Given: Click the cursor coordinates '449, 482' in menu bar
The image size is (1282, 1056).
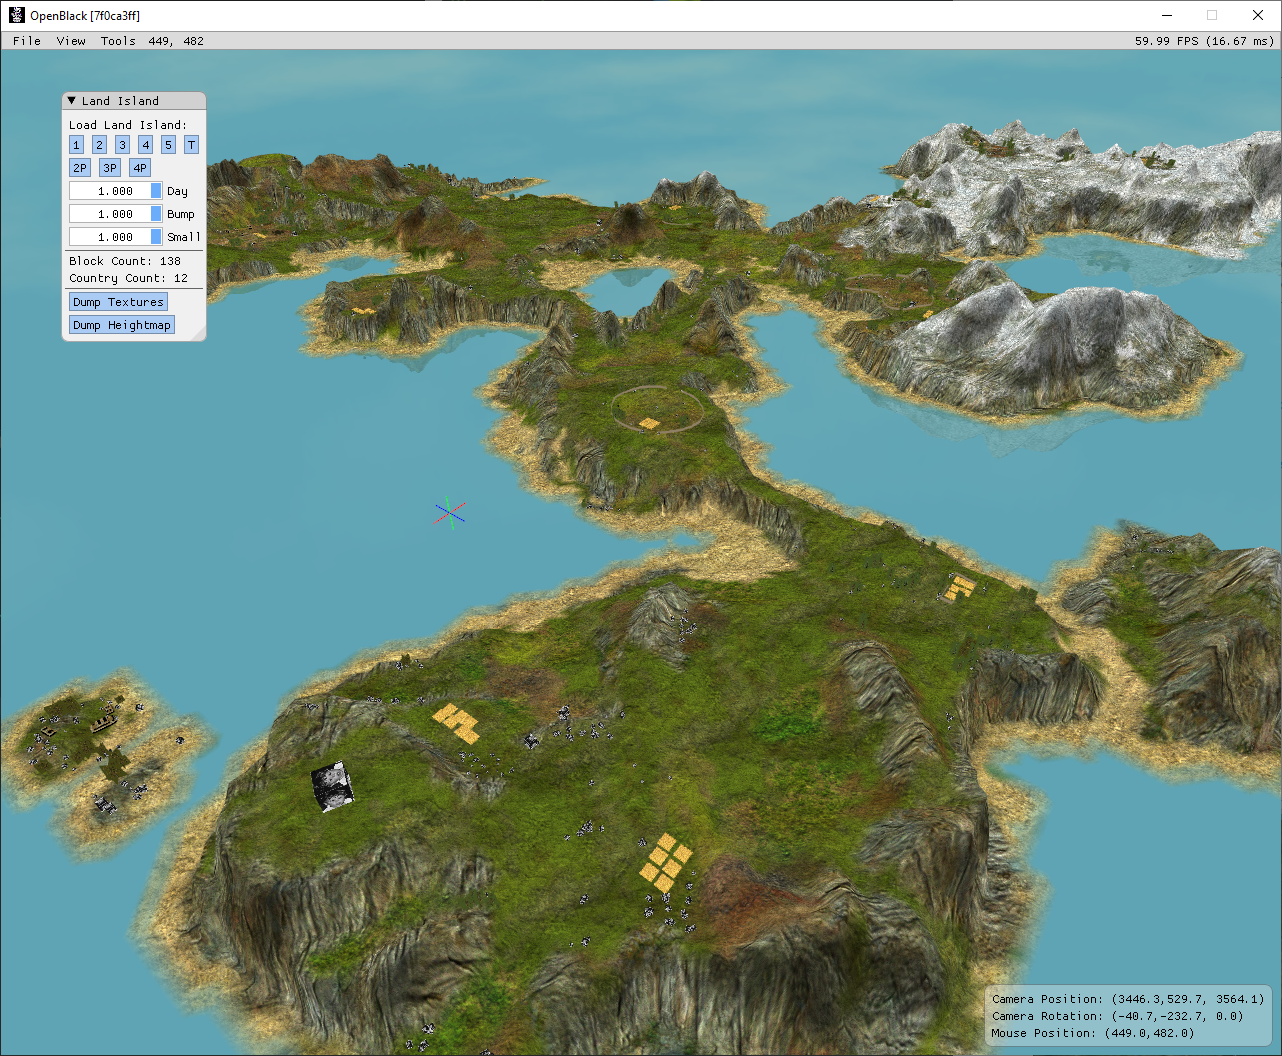Looking at the screenshot, I should coord(176,41).
